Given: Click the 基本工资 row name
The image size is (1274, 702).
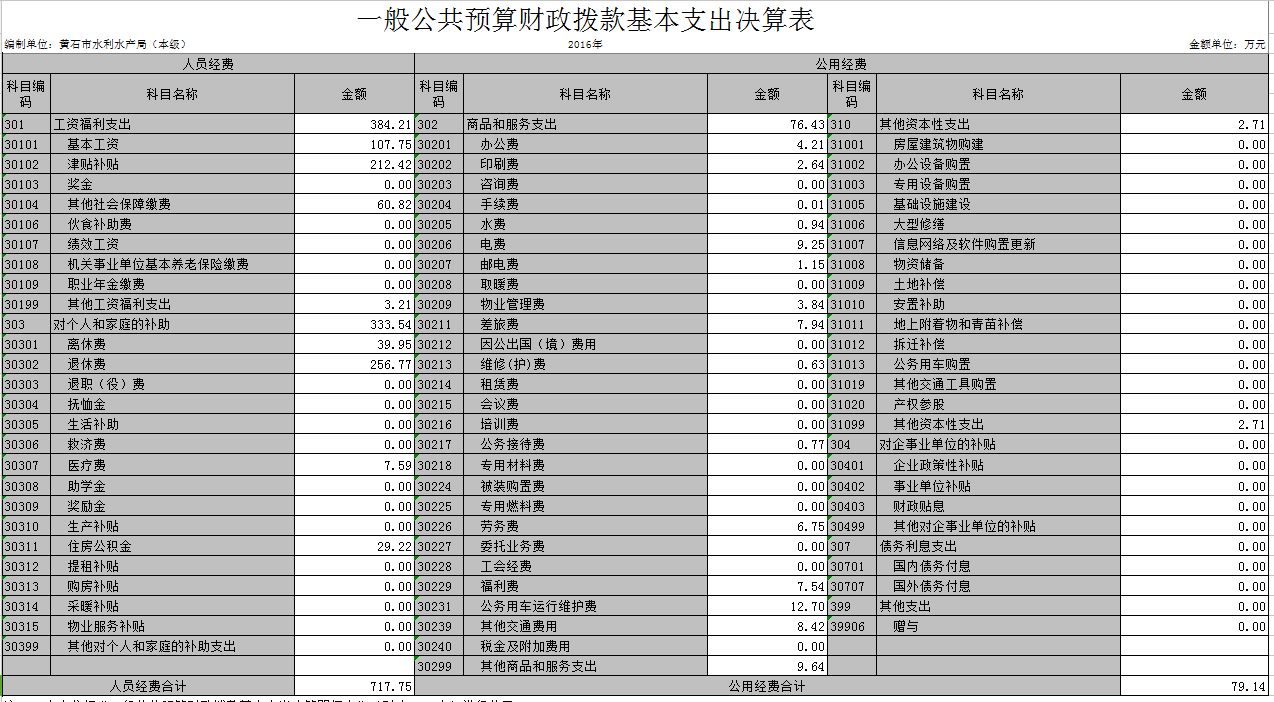Looking at the screenshot, I should click(x=173, y=145).
